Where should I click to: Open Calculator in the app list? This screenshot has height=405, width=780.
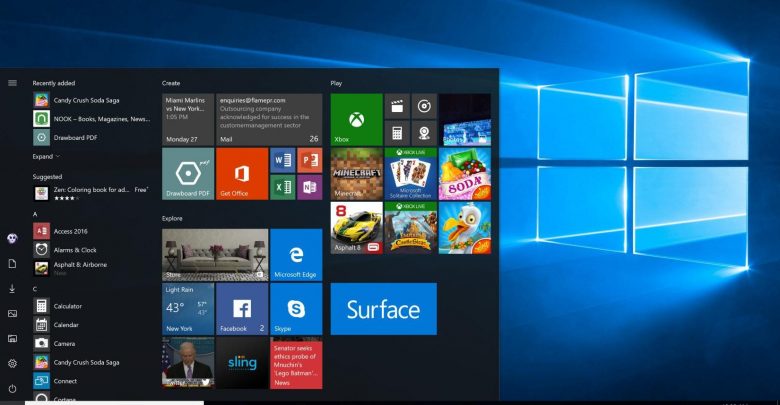click(x=91, y=306)
